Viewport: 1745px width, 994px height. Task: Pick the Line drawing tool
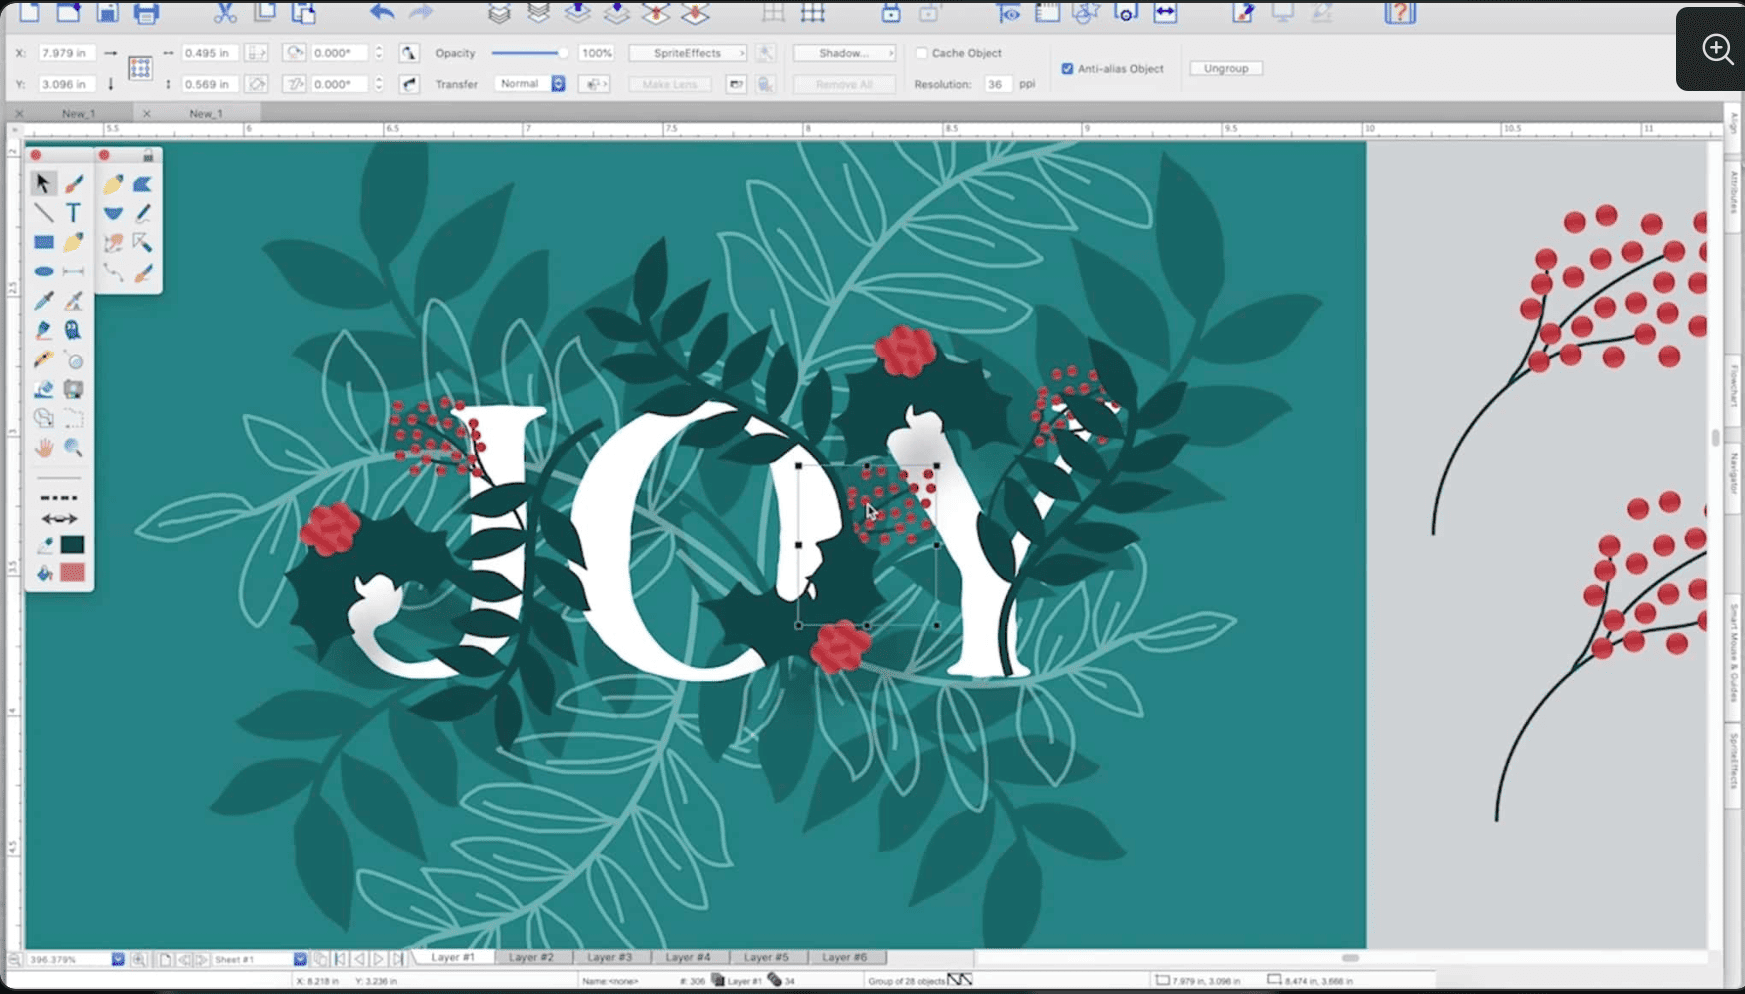click(43, 213)
